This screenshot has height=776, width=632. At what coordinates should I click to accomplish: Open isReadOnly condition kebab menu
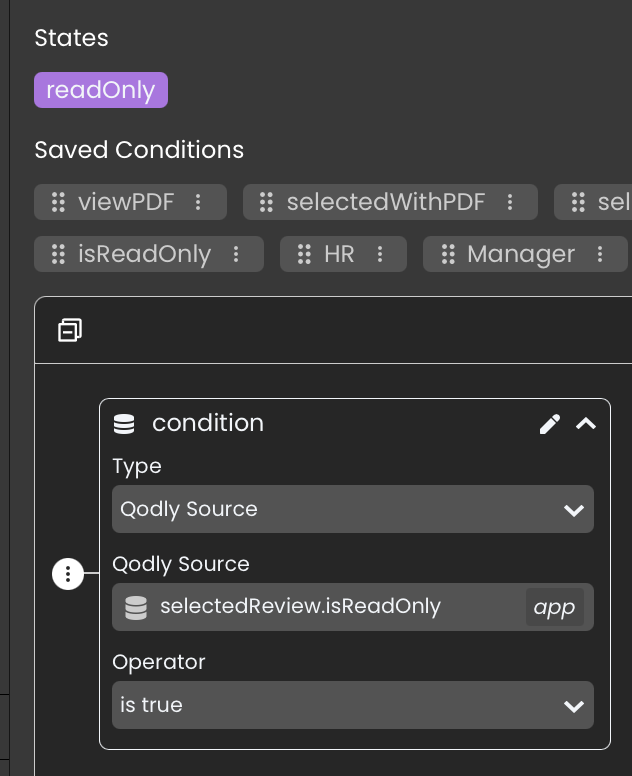(236, 254)
